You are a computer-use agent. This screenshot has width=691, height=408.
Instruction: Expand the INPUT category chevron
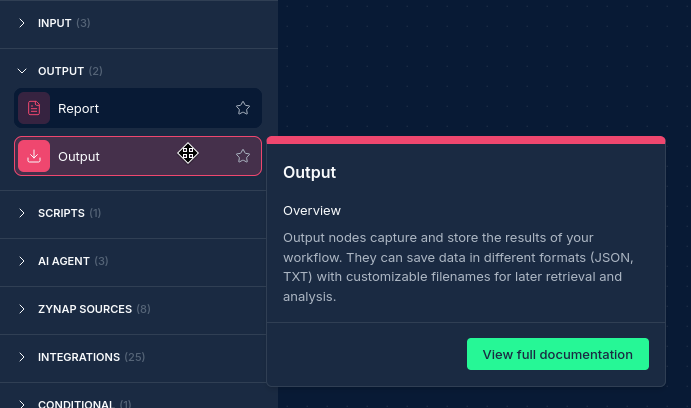click(x=22, y=23)
